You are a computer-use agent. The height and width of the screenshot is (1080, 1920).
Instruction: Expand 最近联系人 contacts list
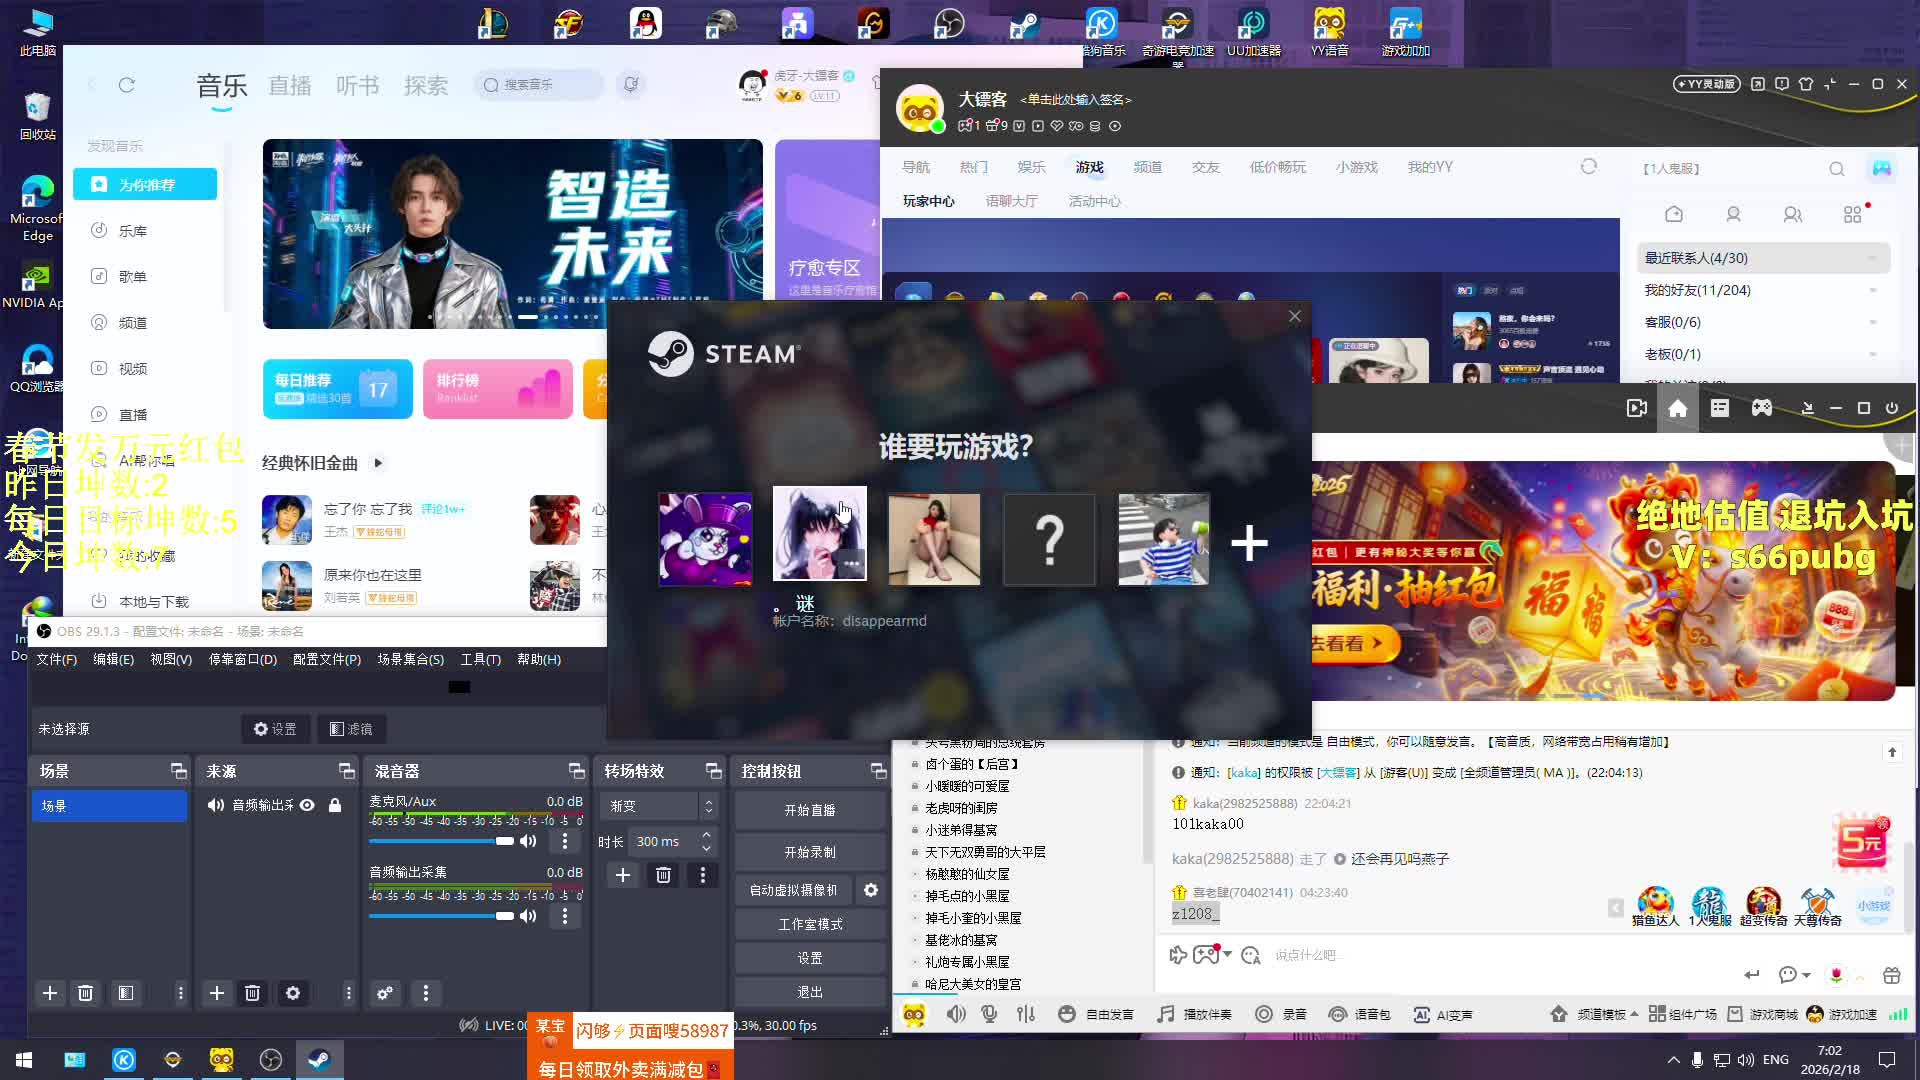(1874, 257)
